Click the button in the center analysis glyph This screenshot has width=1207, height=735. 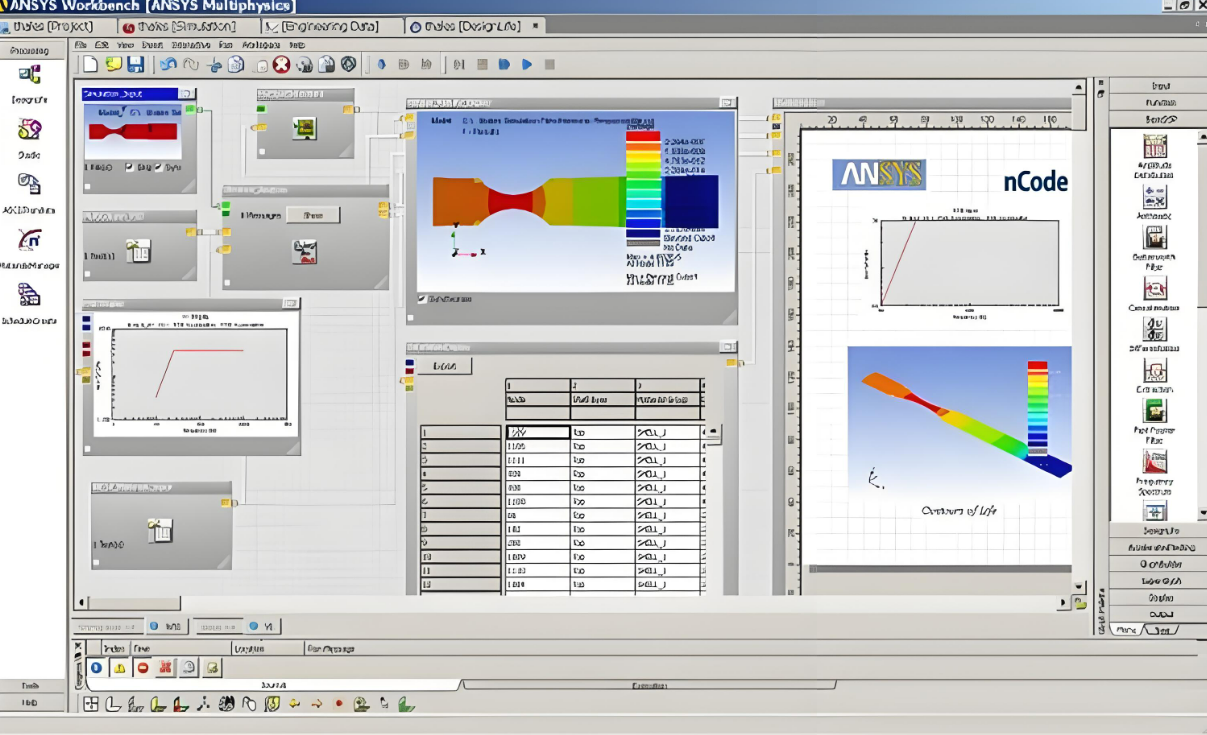point(312,215)
